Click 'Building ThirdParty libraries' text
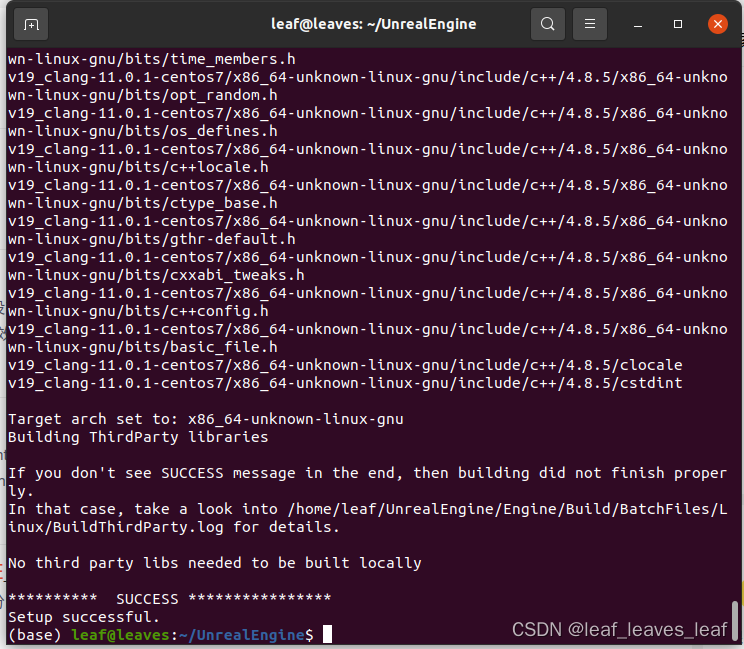 [138, 437]
